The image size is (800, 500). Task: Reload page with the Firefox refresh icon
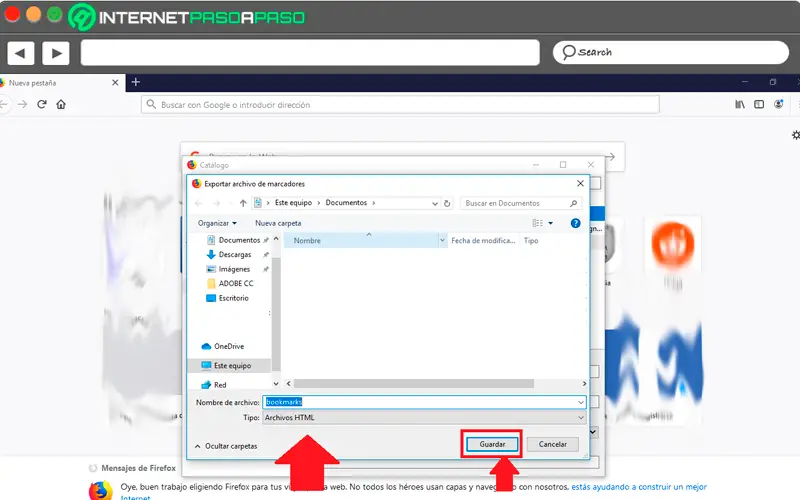[42, 105]
